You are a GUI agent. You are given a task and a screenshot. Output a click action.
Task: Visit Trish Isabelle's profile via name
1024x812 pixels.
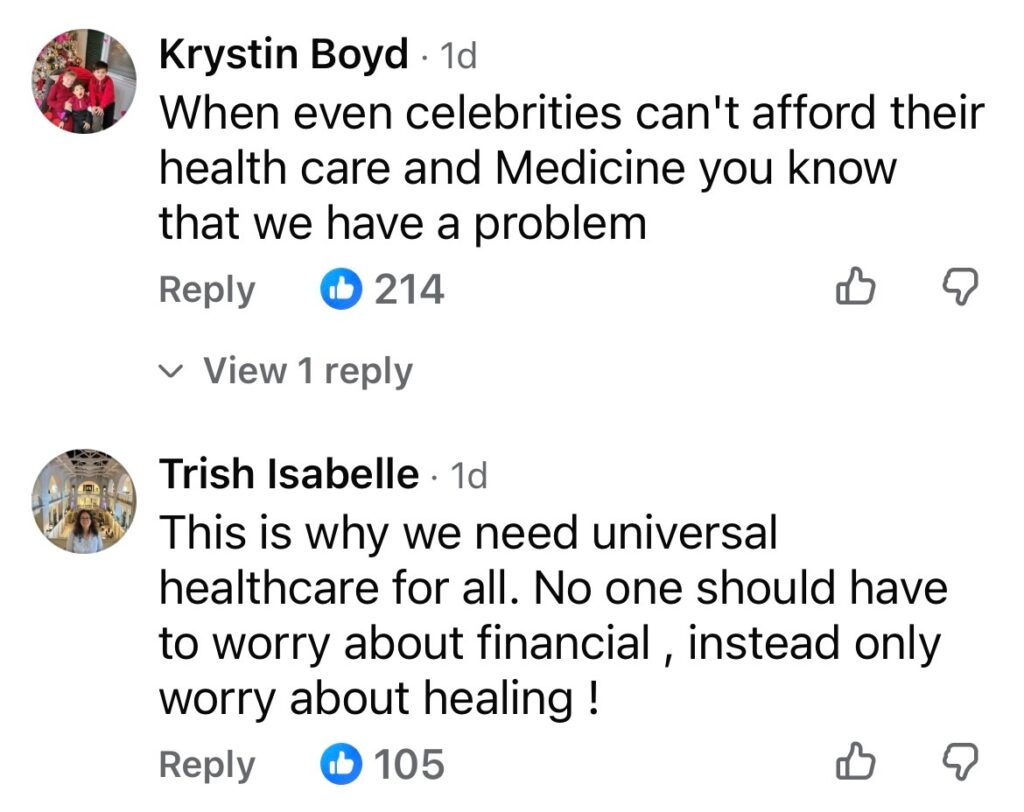click(x=289, y=474)
